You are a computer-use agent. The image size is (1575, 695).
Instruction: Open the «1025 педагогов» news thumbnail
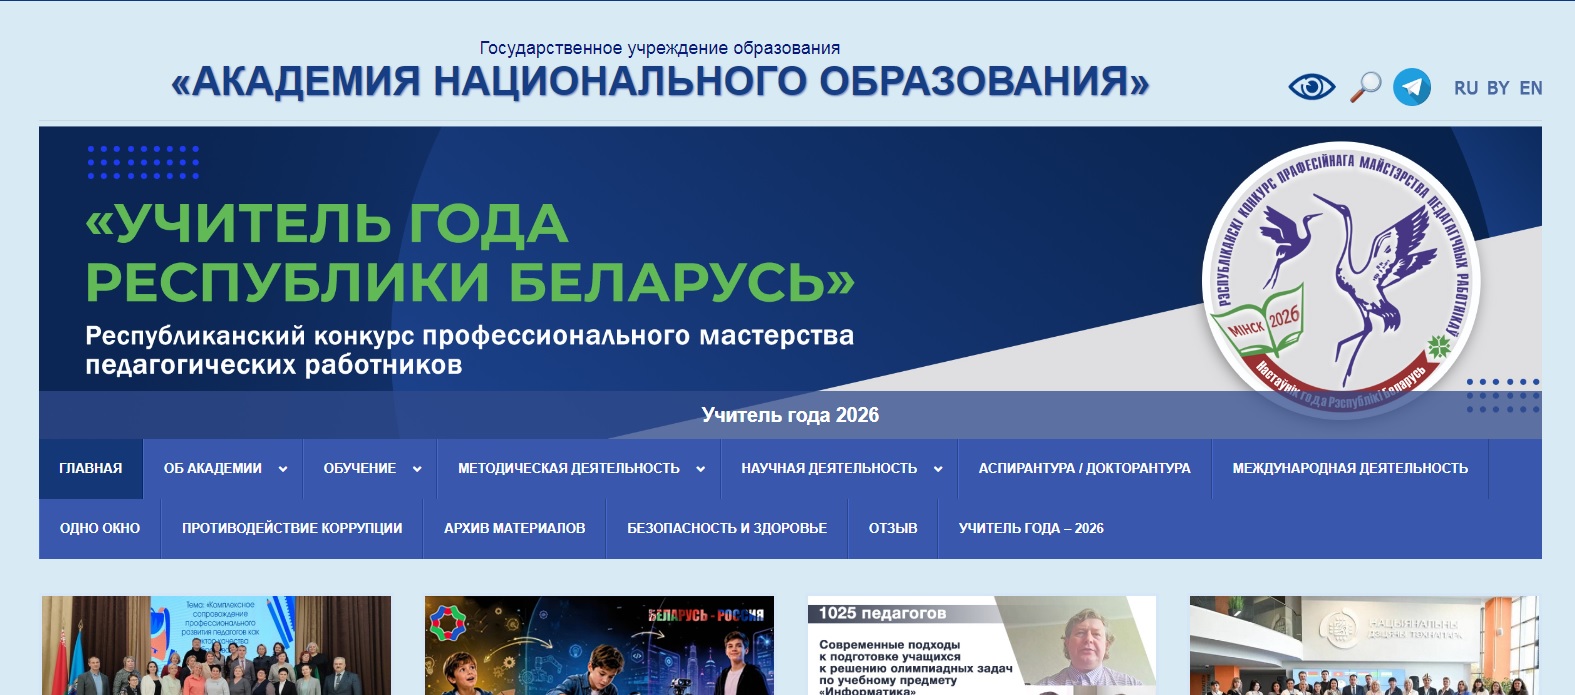982,646
